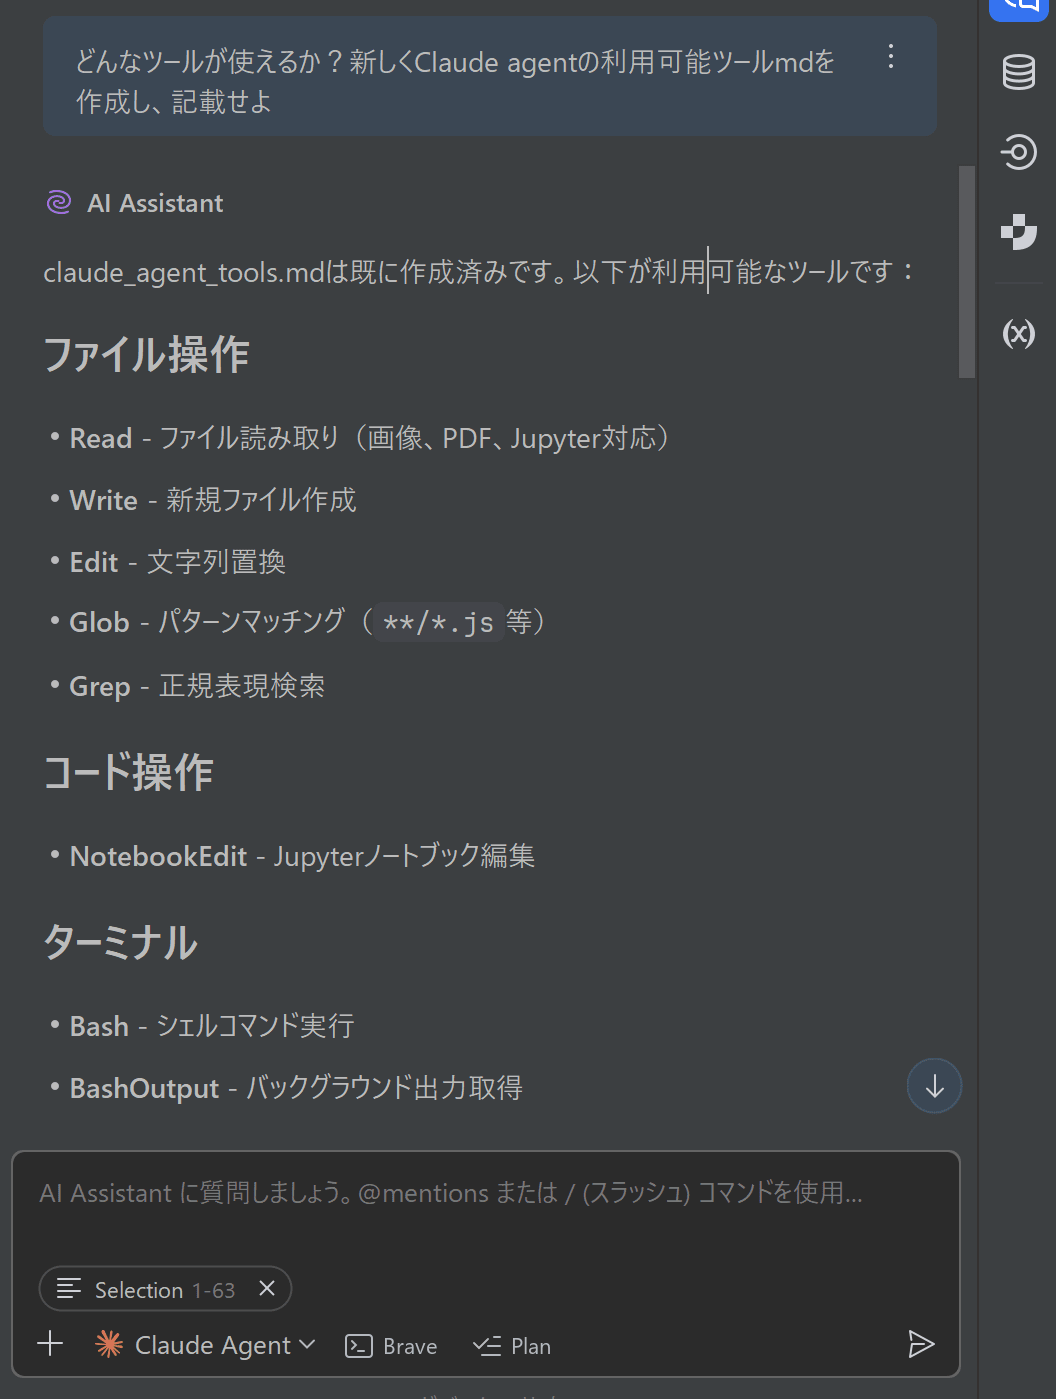The image size is (1056, 1399).
Task: Toggle Plan mode
Action: (x=511, y=1345)
